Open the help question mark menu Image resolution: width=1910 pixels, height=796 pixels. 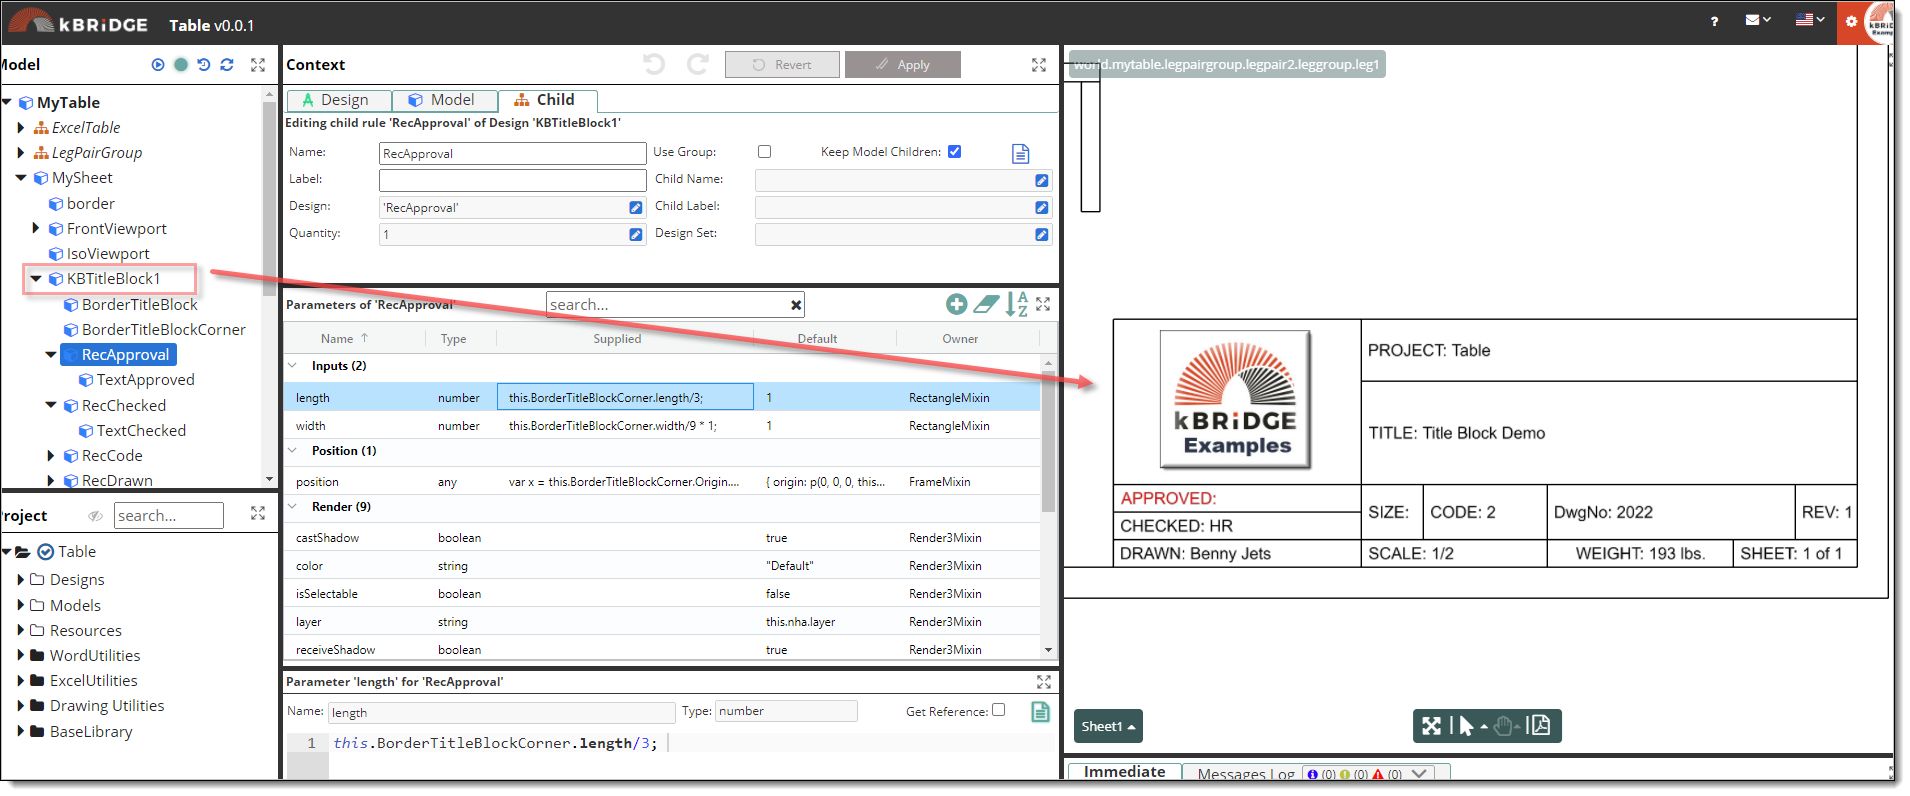click(x=1714, y=21)
